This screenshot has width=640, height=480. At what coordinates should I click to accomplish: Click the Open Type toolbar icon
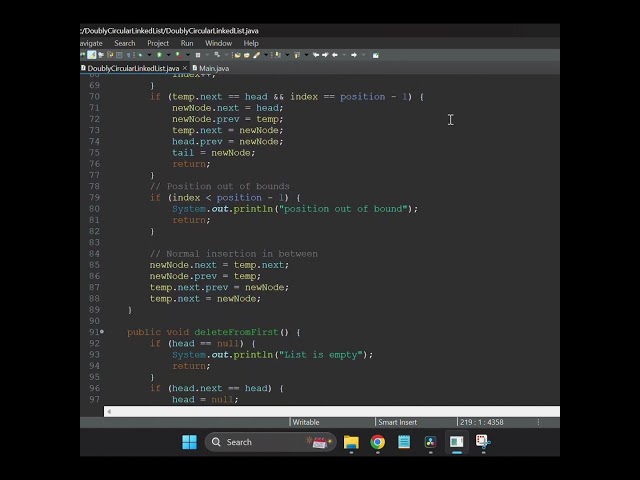(238, 55)
